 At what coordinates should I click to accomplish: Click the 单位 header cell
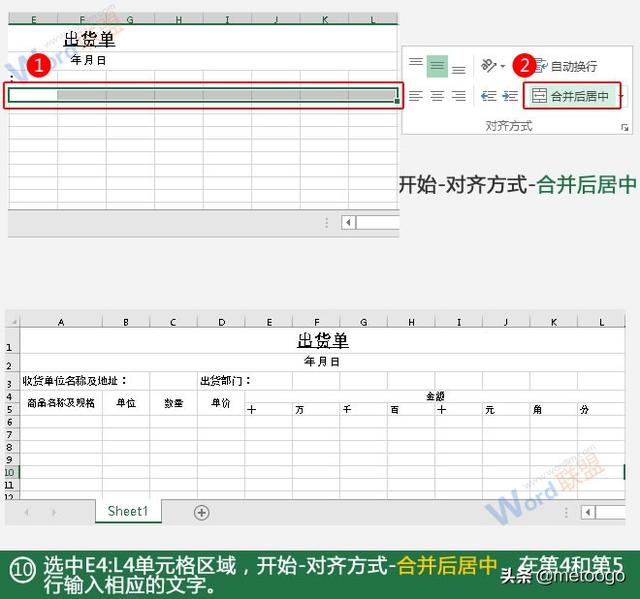point(126,403)
